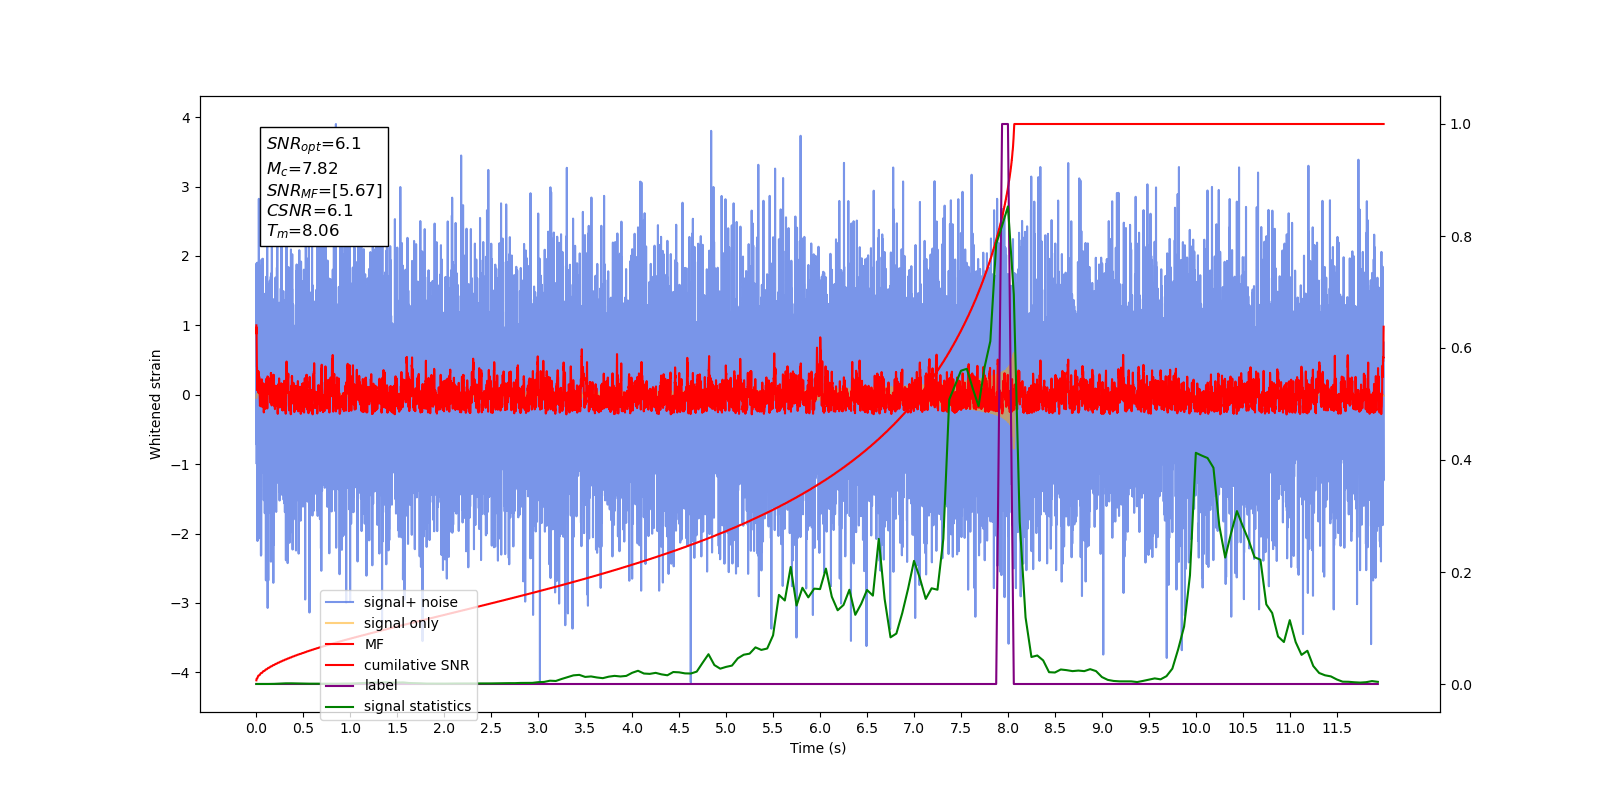Click the orange legend line for signal only
This screenshot has height=800, width=1600.
tap(341, 623)
